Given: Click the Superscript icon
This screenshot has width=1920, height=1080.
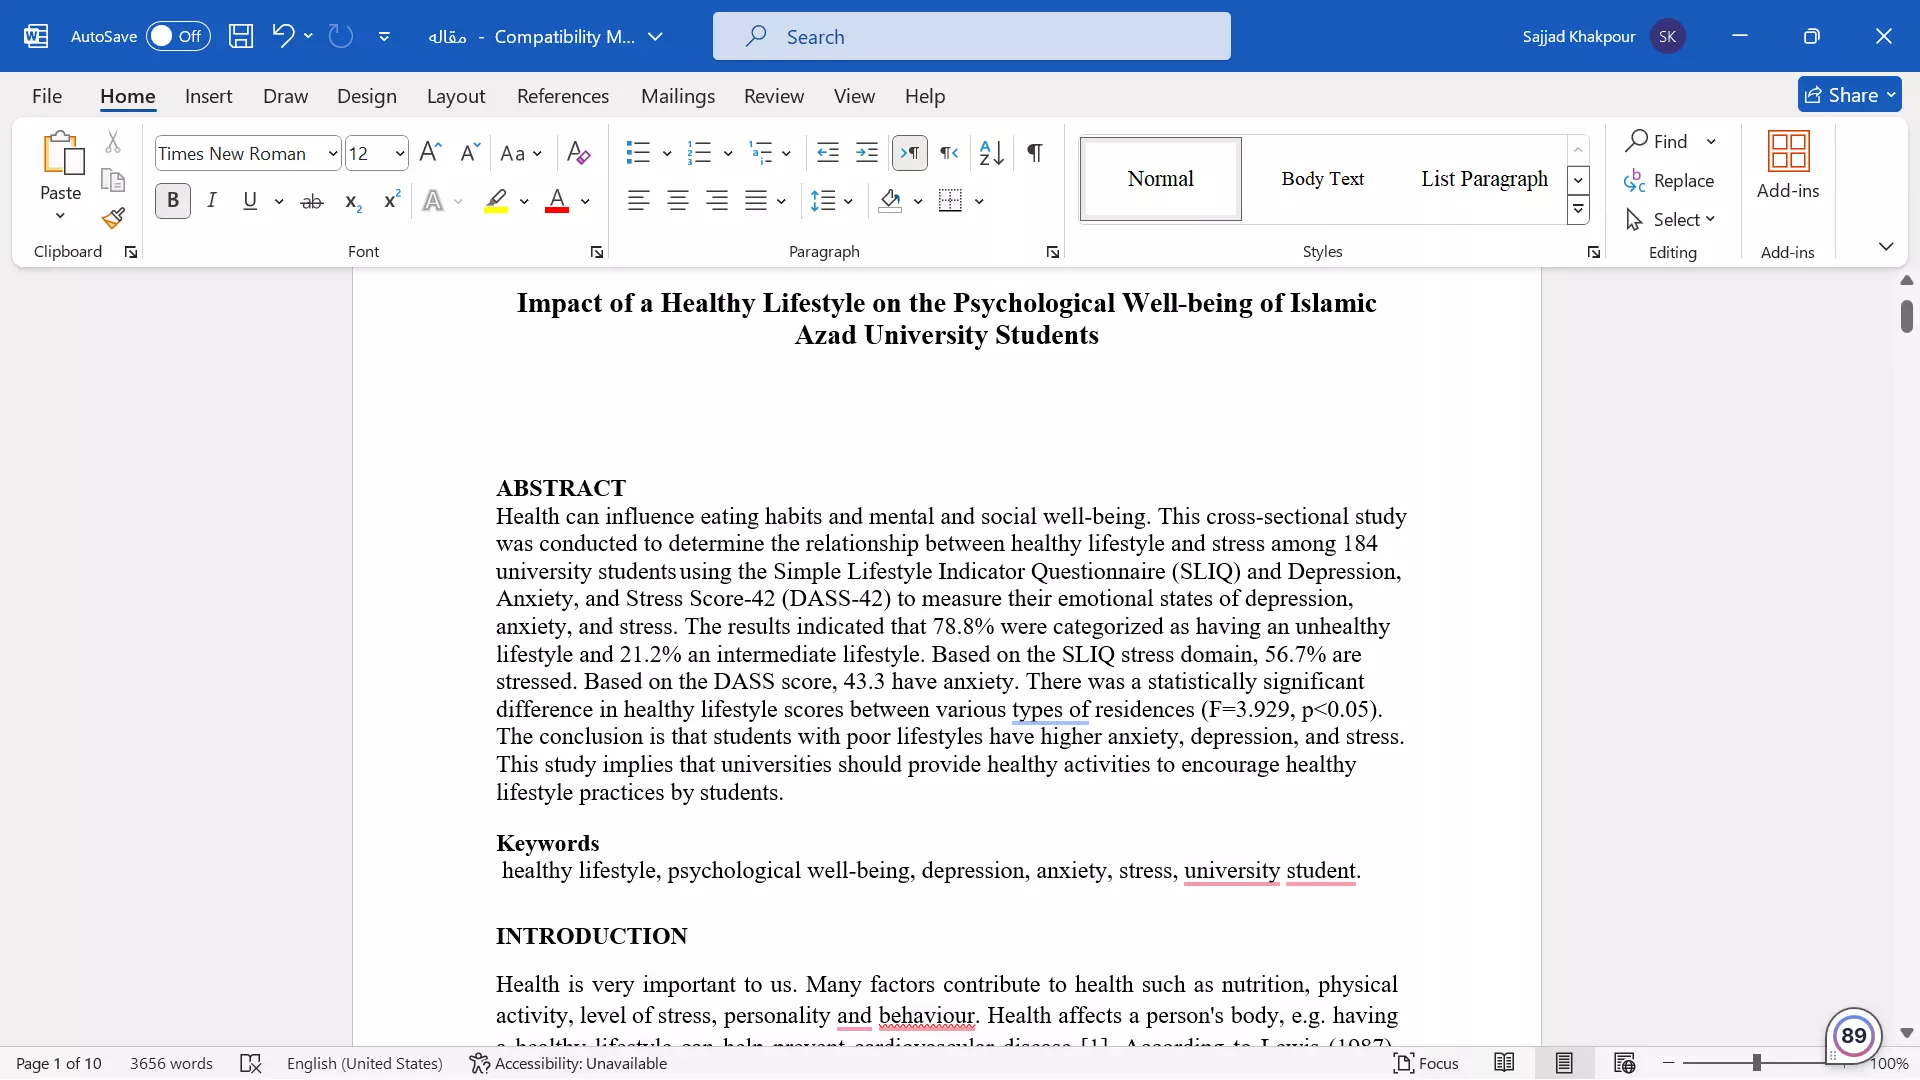Looking at the screenshot, I should pos(392,201).
